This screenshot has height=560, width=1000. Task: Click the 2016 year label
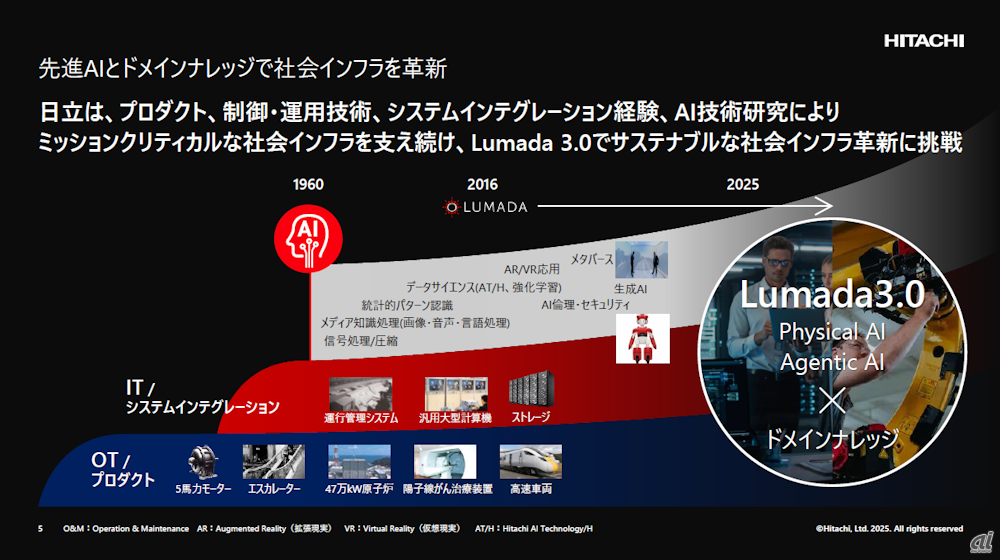[x=482, y=184]
